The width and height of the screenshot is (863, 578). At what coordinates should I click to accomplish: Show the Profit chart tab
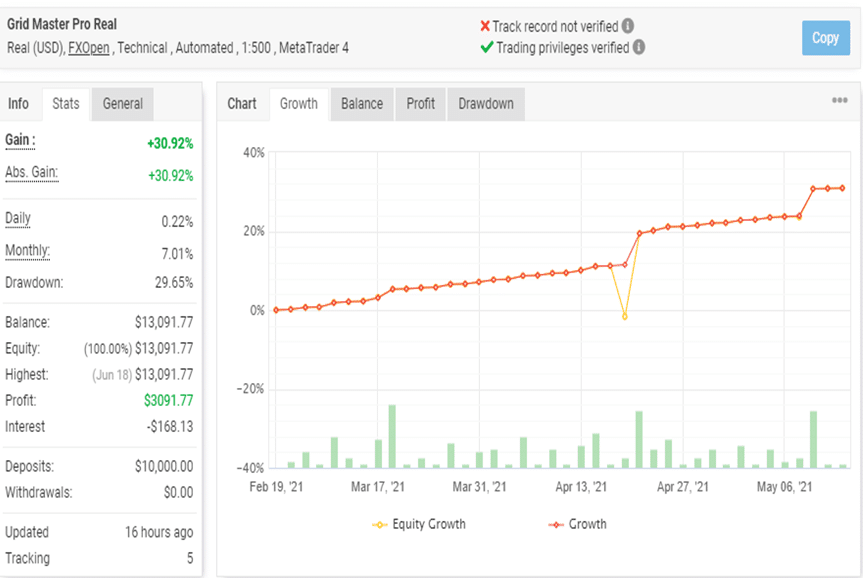(420, 103)
